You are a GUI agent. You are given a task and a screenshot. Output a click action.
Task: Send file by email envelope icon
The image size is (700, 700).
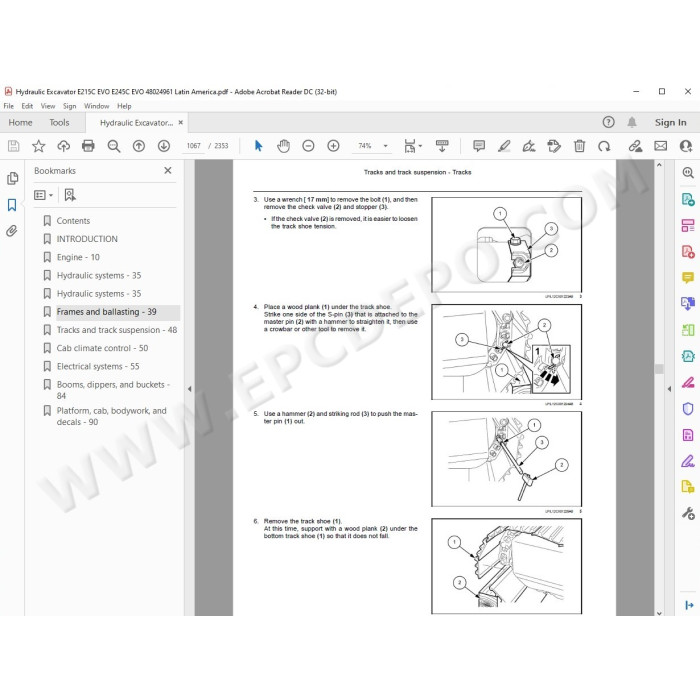[x=661, y=146]
